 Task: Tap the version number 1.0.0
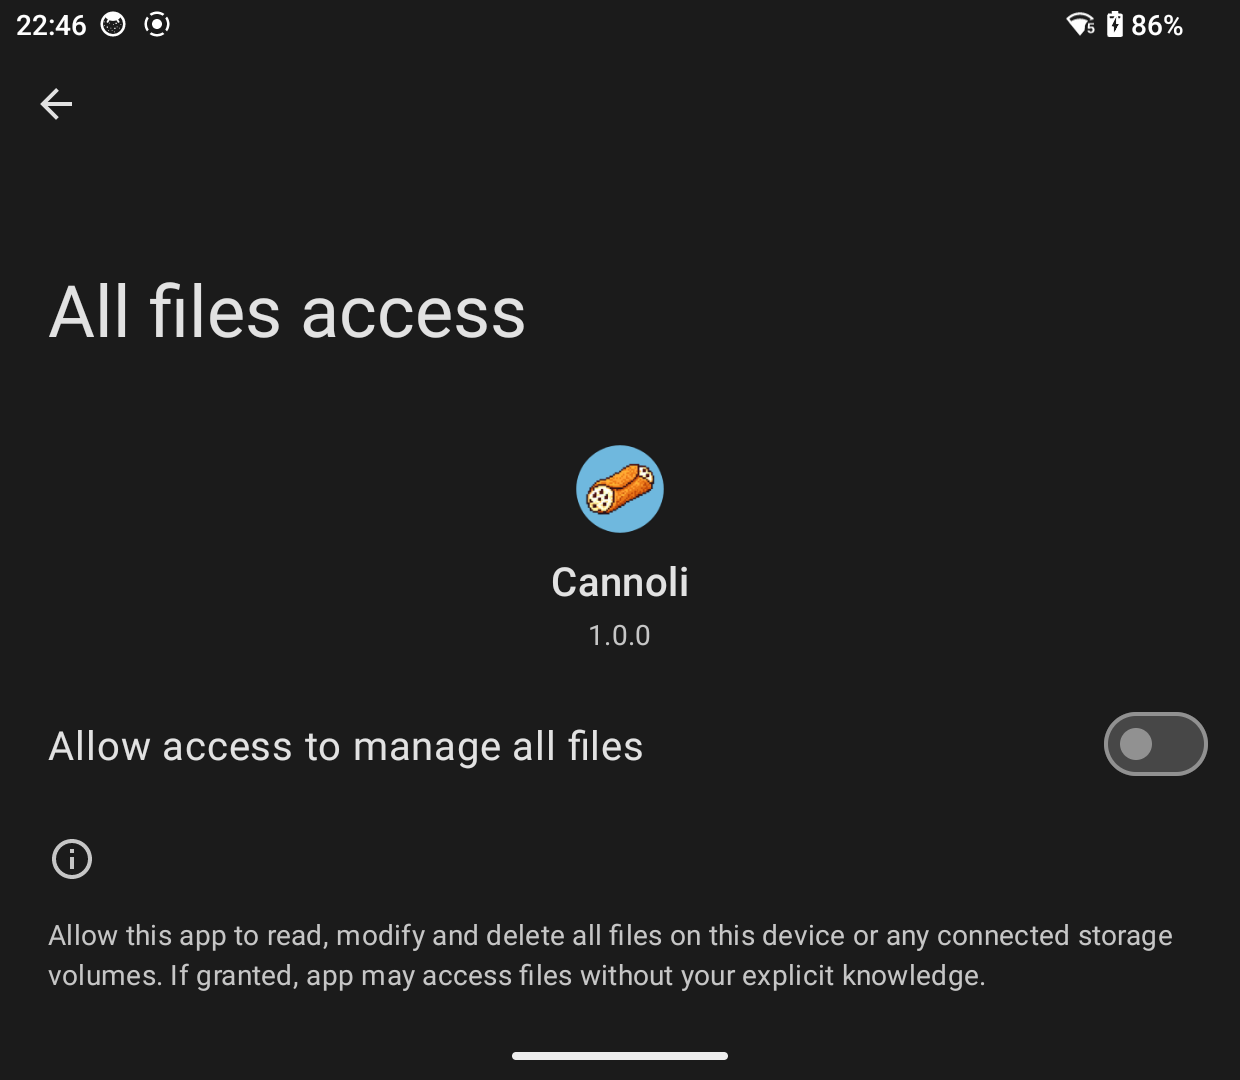tap(619, 635)
